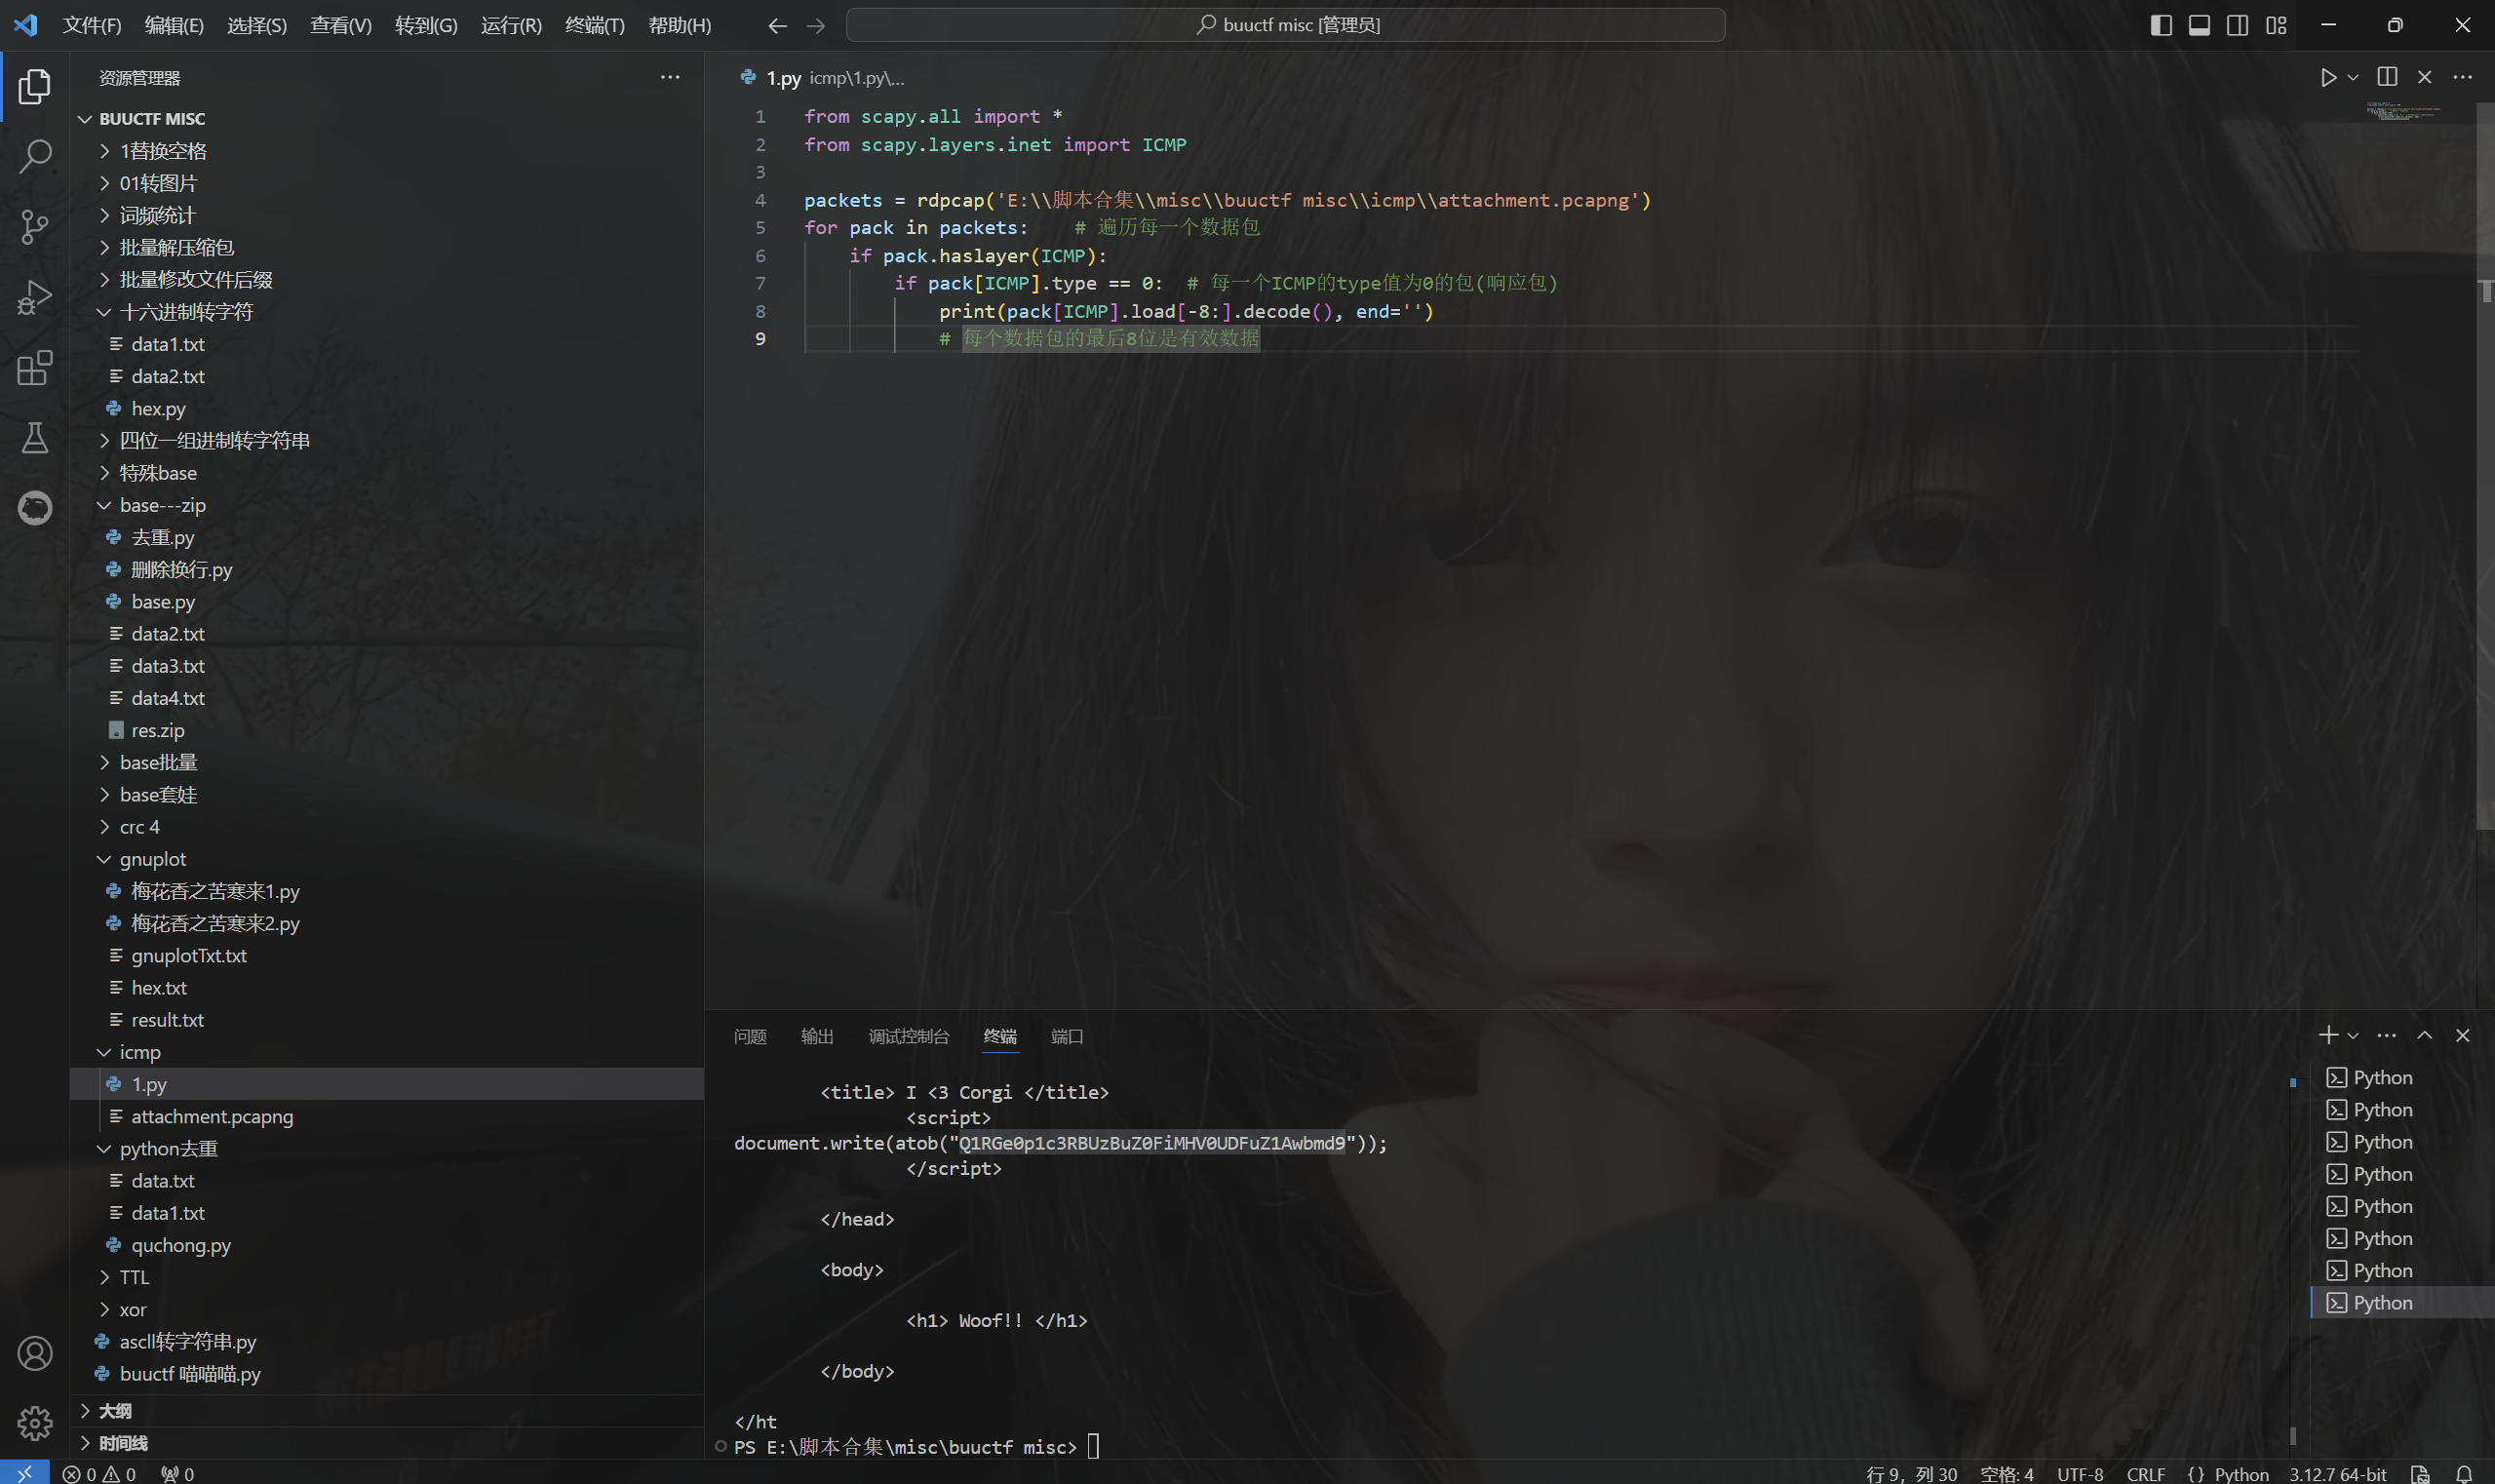This screenshot has height=1484, width=2495.
Task: Click the remote window status icon
Action: (24, 1473)
